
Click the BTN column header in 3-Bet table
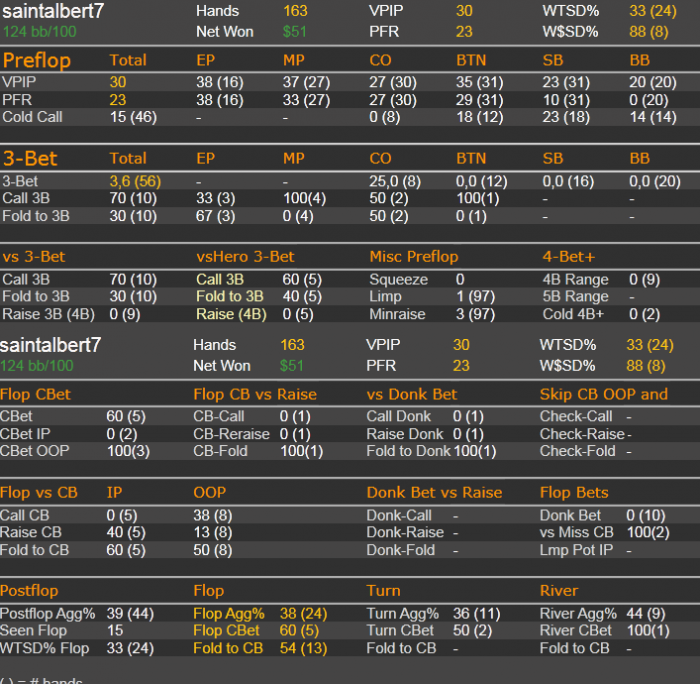tap(471, 158)
